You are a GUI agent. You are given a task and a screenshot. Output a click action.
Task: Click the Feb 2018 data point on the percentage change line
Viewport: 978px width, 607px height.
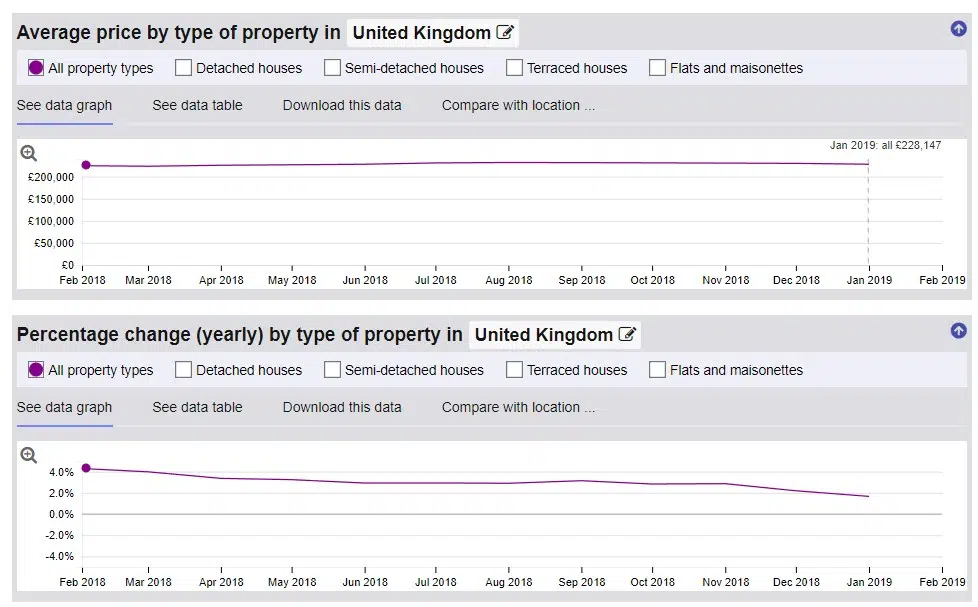tap(86, 468)
